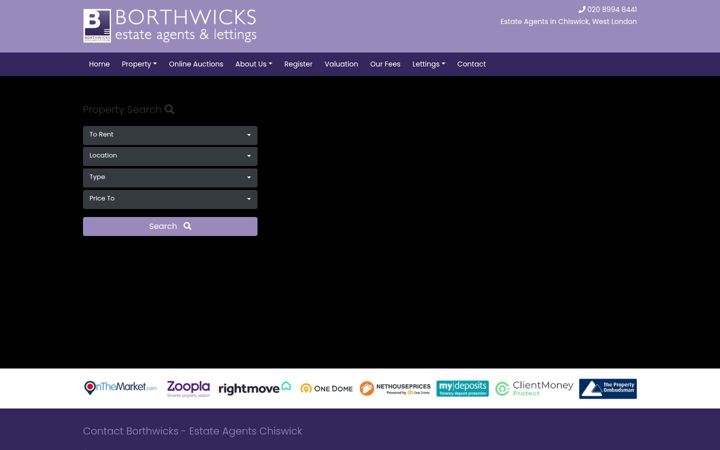Viewport: 720px width, 450px height.
Task: Click the One Dome logo
Action: [x=326, y=388]
